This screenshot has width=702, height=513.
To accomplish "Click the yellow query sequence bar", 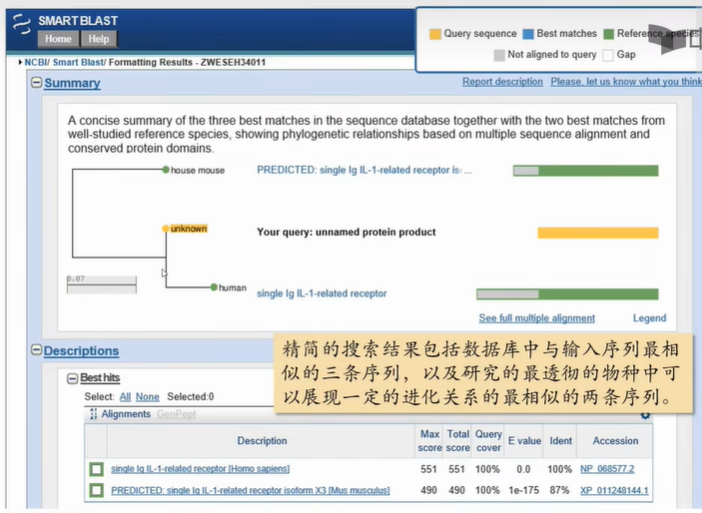I will 598,233.
